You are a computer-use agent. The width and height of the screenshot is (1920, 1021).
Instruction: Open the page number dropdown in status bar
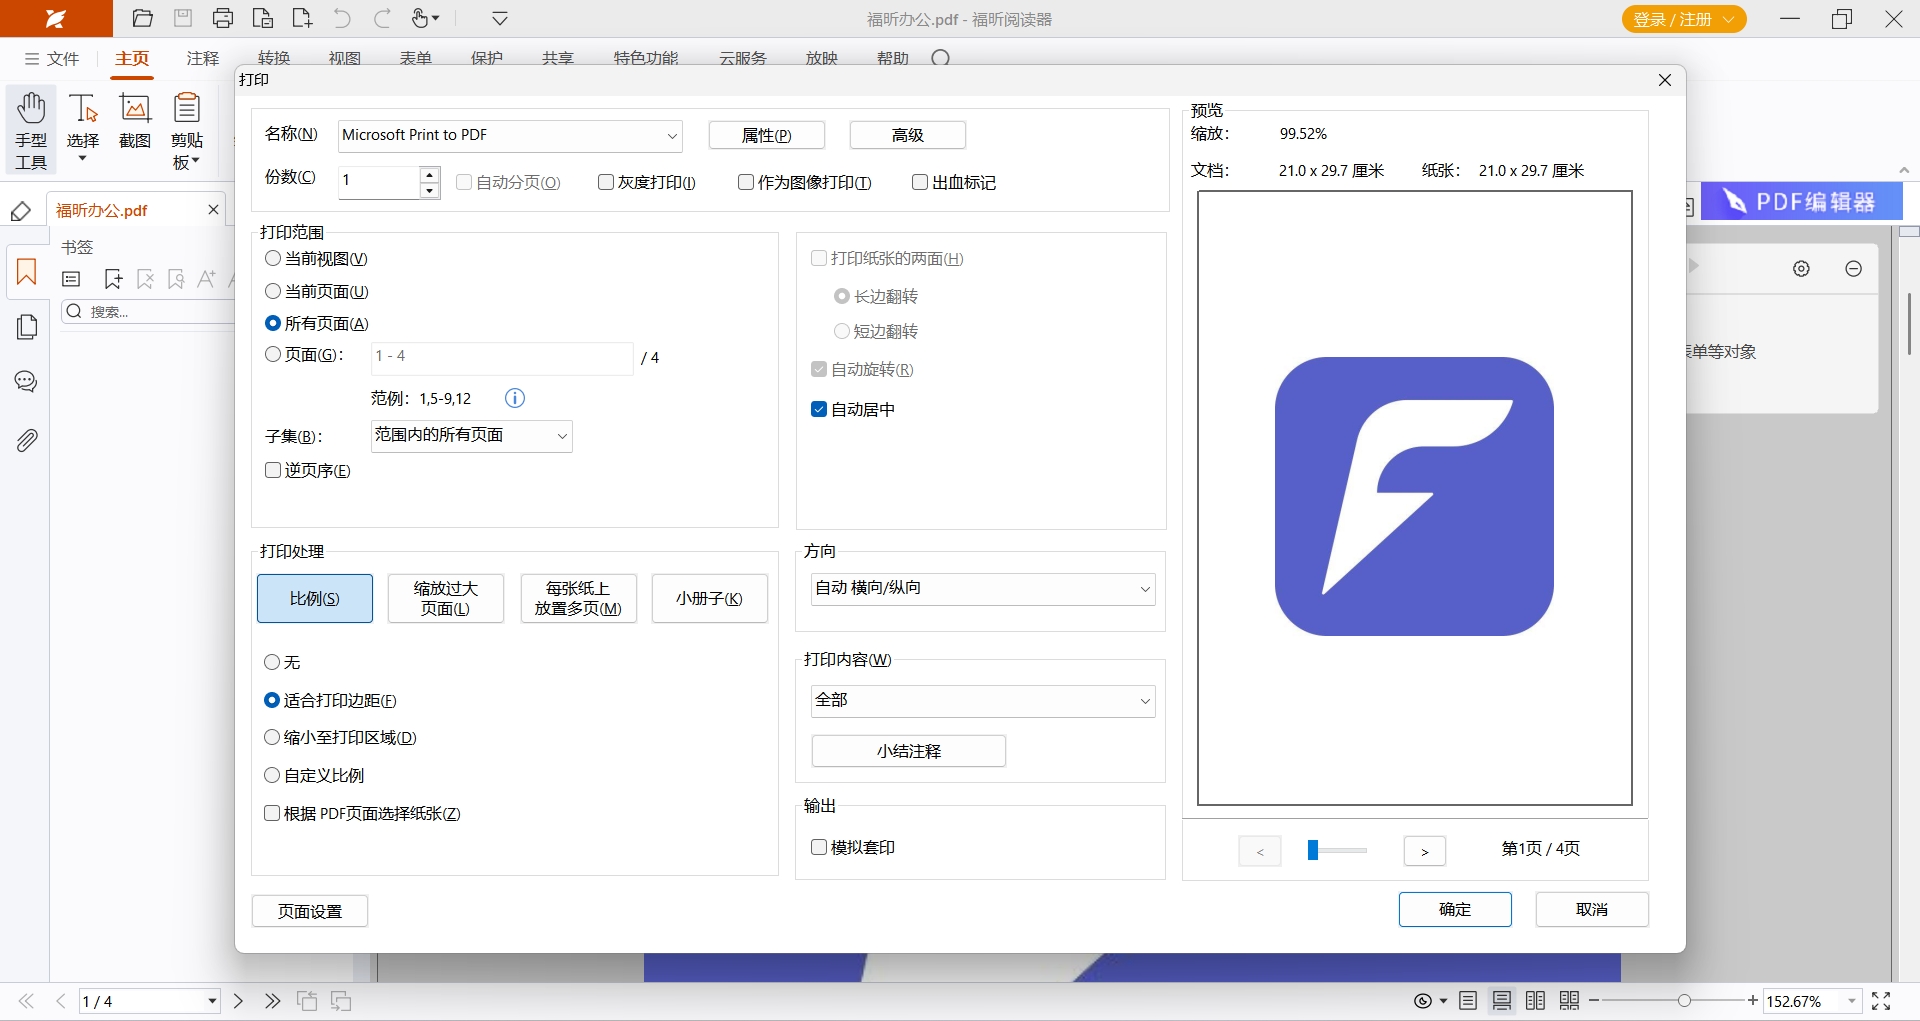[x=212, y=1001]
